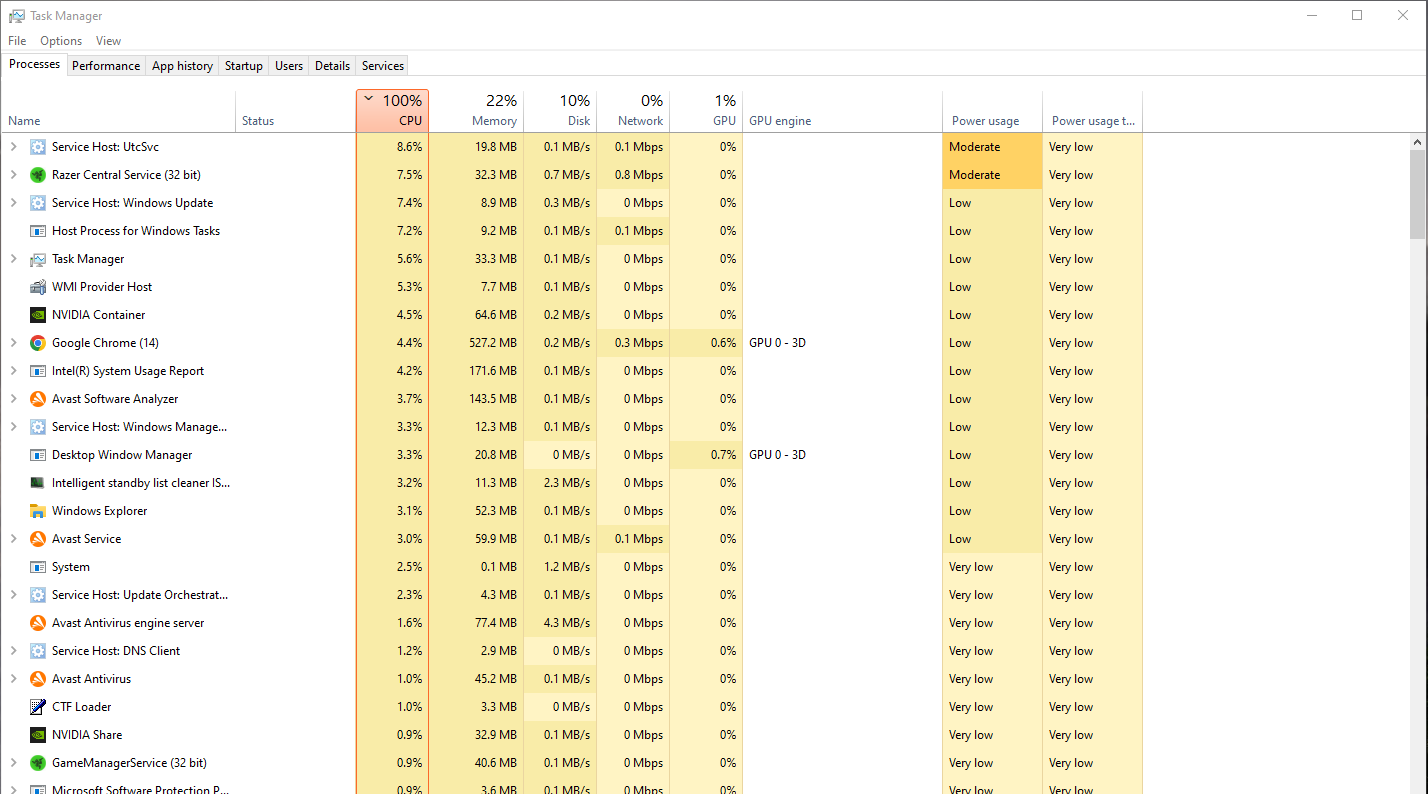Sort by the Network column header
Screen dimensions: 1428x794
[x=633, y=111]
